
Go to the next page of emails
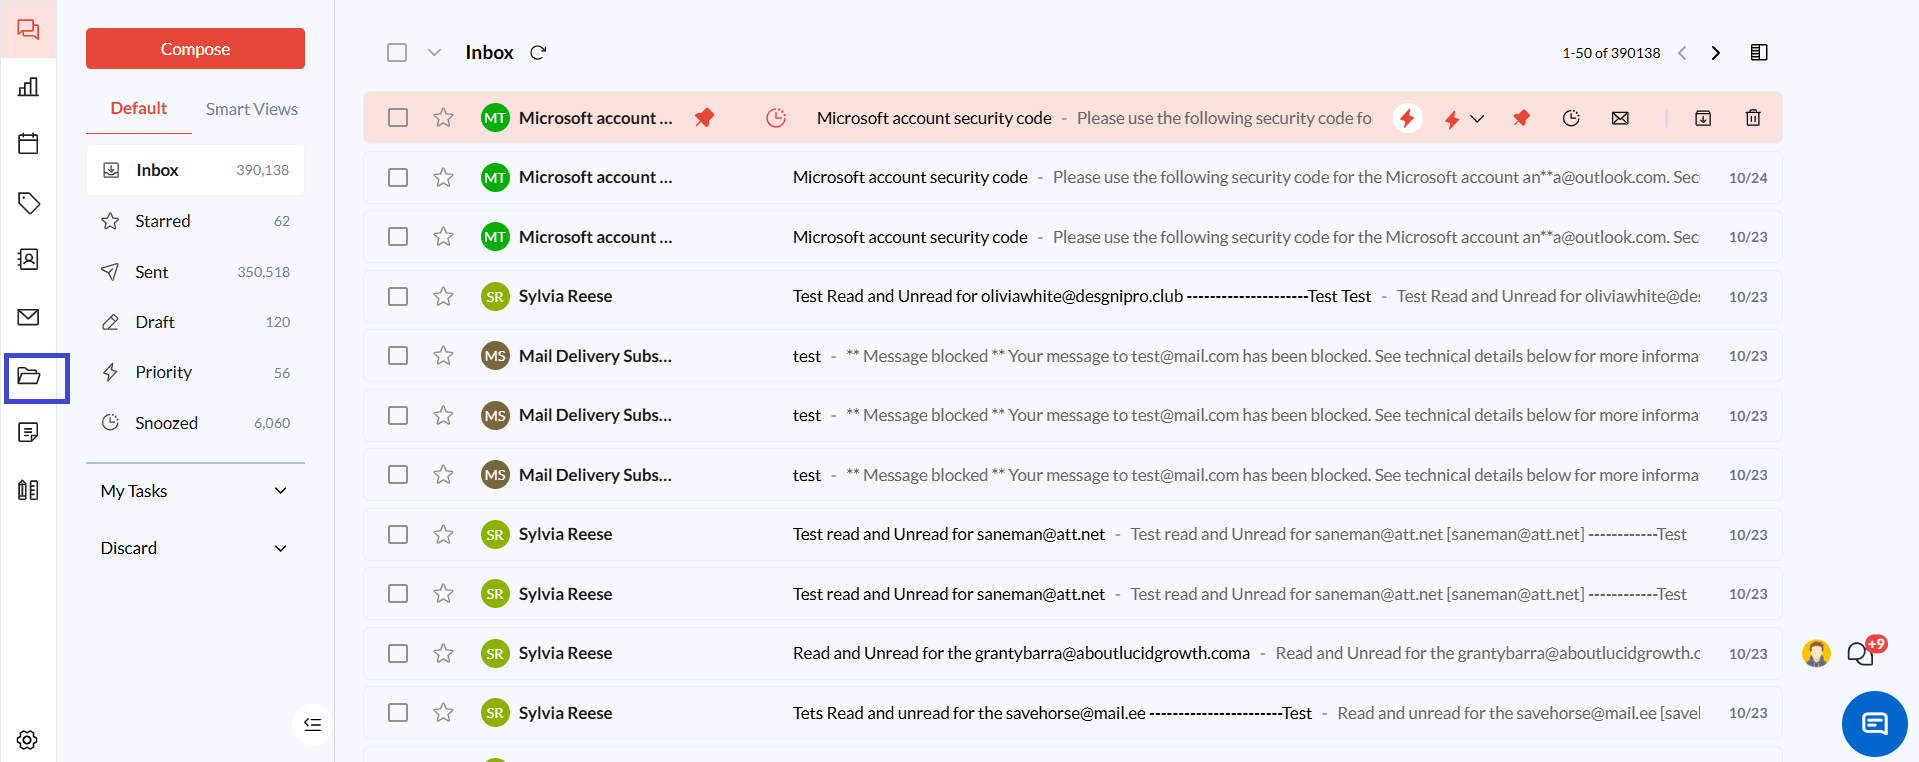point(1715,53)
